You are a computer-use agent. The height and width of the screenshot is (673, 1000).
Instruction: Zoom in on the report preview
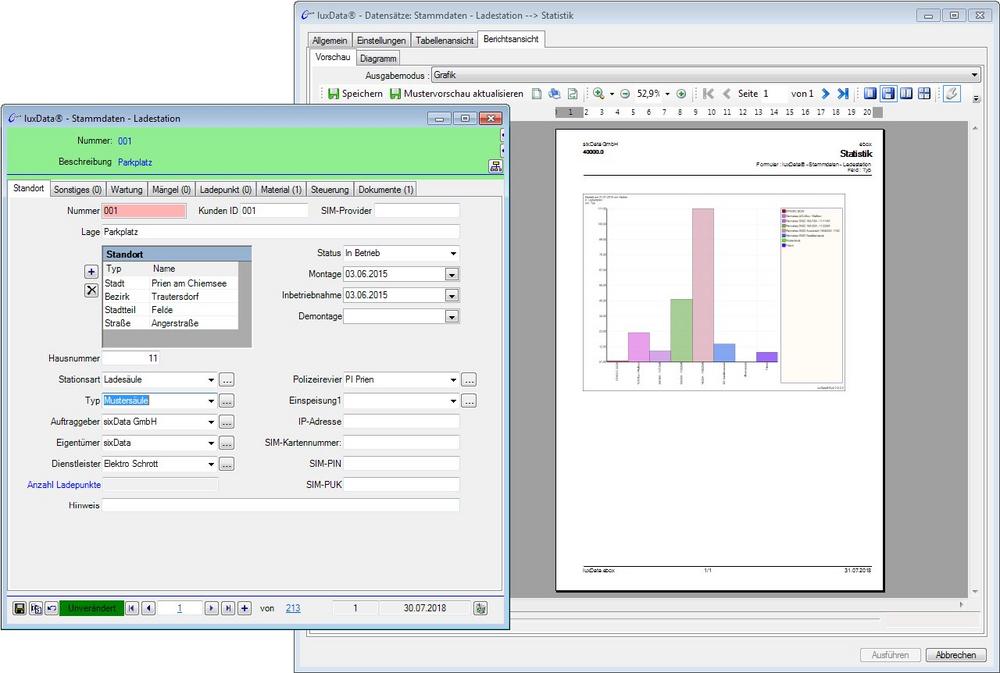[599, 93]
